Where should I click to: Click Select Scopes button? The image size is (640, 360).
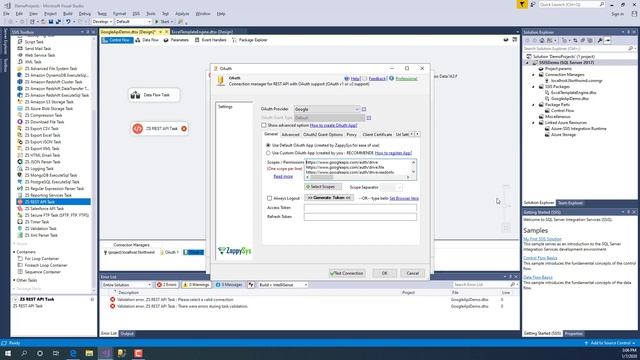pos(323,187)
